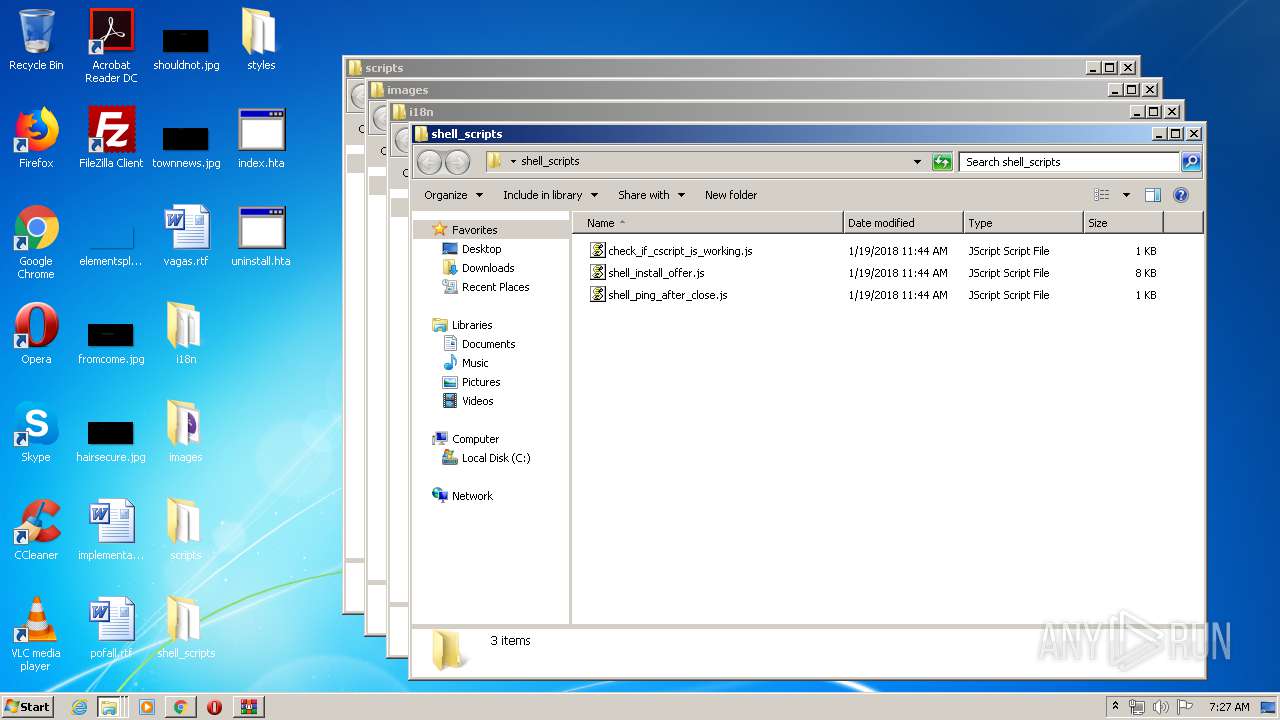Open the Organize dropdown menu
The height and width of the screenshot is (720, 1280).
[454, 195]
